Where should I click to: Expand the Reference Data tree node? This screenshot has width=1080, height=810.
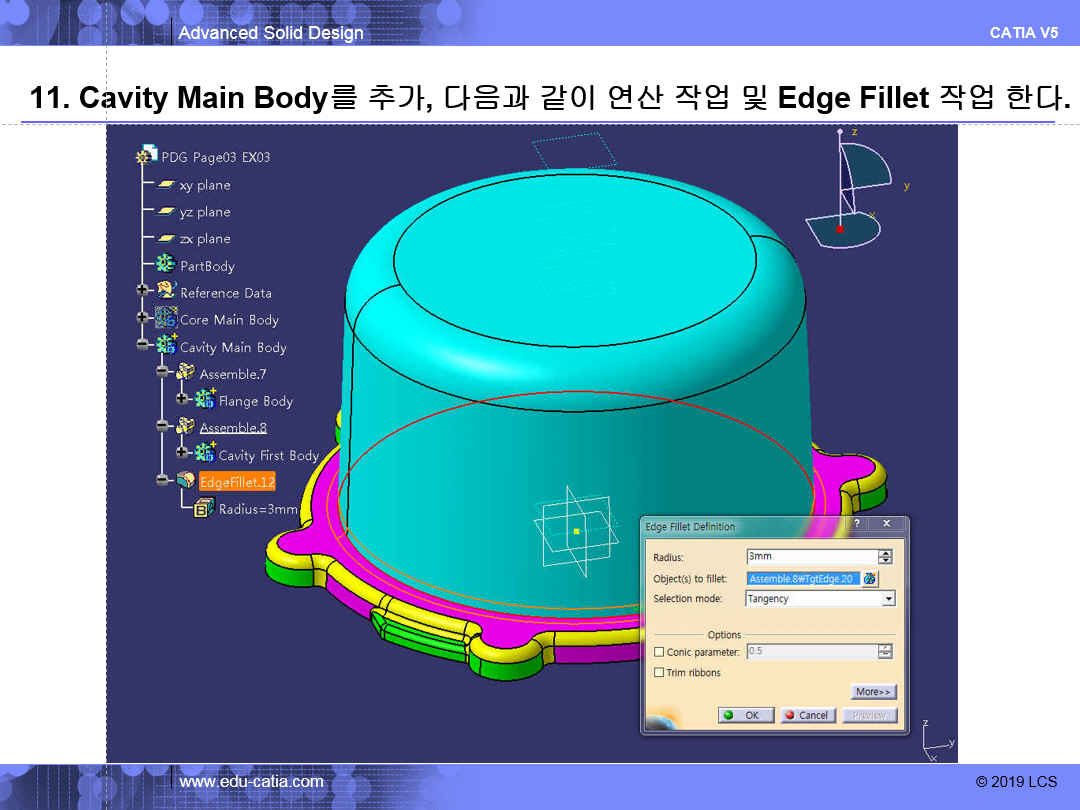142,292
